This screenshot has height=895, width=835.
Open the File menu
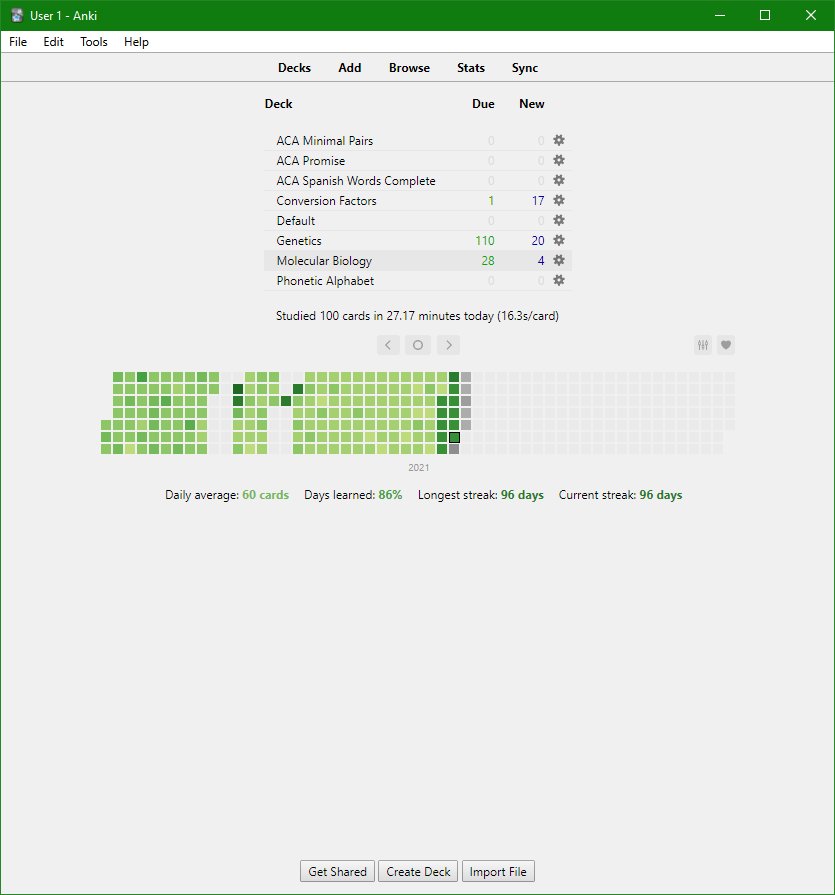click(x=18, y=42)
